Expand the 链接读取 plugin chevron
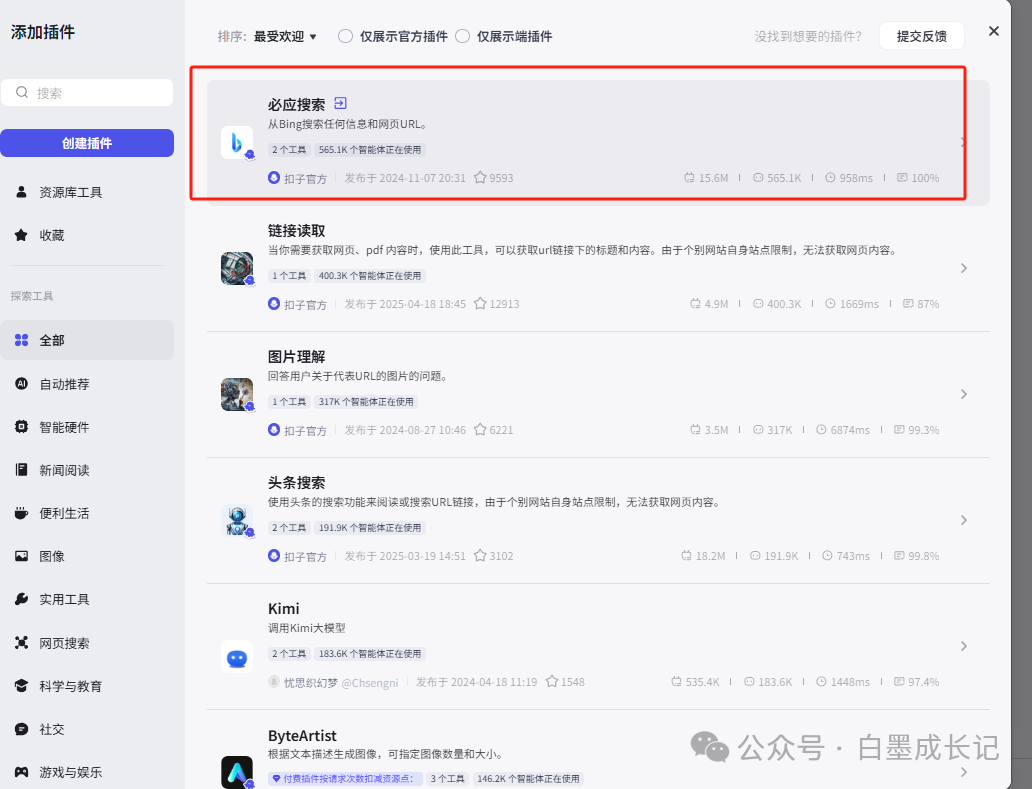The width and height of the screenshot is (1032, 789). point(964,268)
